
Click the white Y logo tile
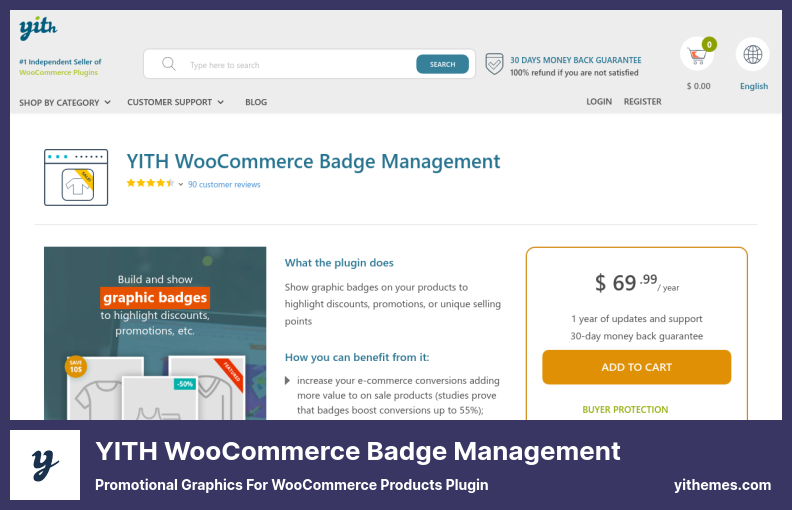45,465
